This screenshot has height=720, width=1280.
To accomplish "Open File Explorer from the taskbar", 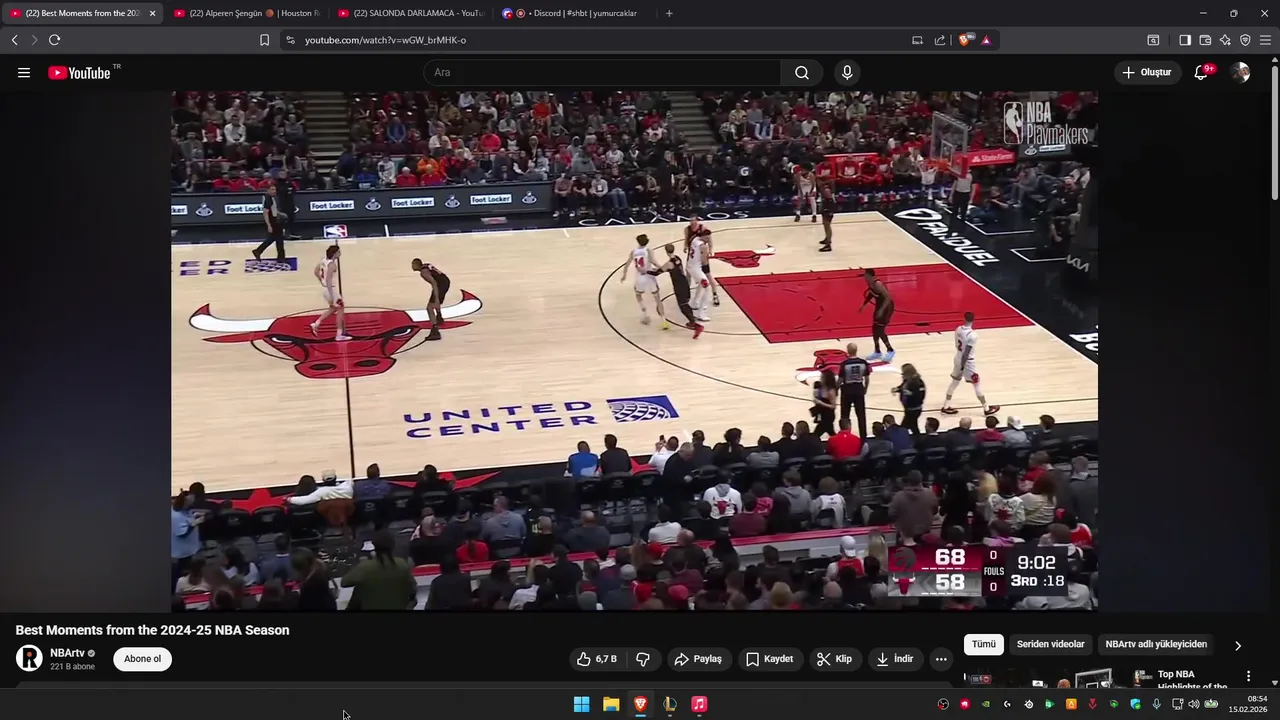I will coord(611,704).
